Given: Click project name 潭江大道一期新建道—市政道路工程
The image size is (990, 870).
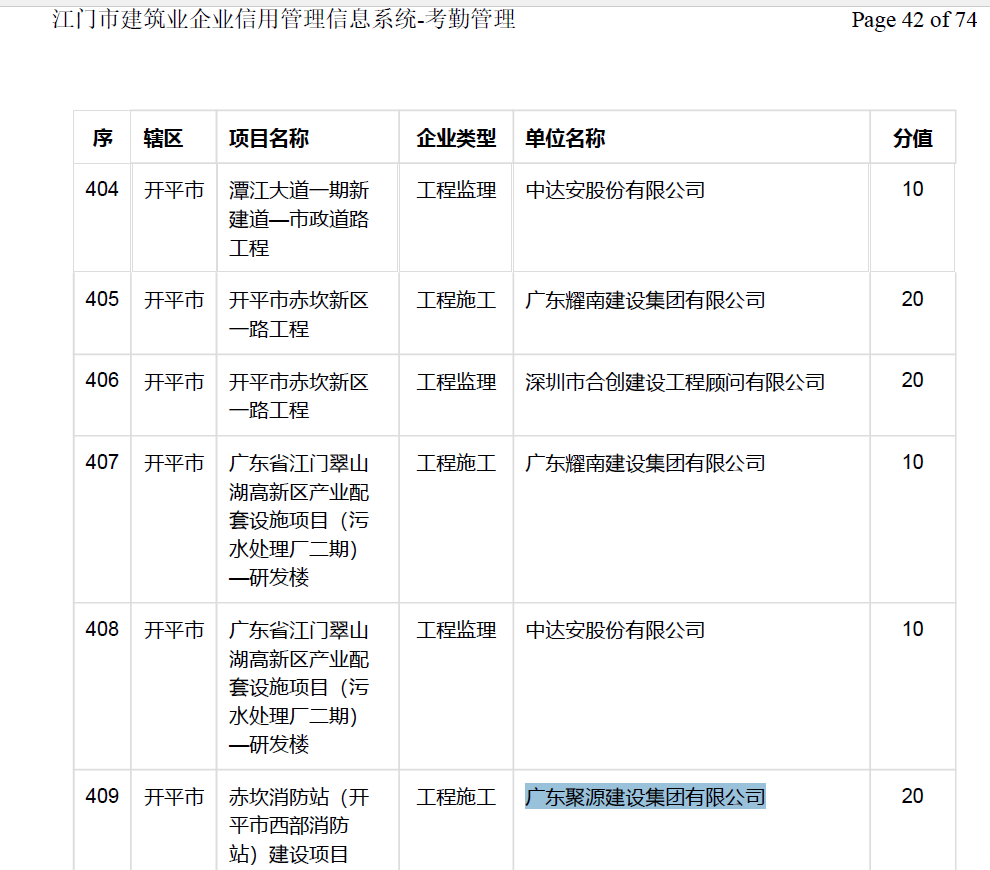Looking at the screenshot, I should 299,219.
